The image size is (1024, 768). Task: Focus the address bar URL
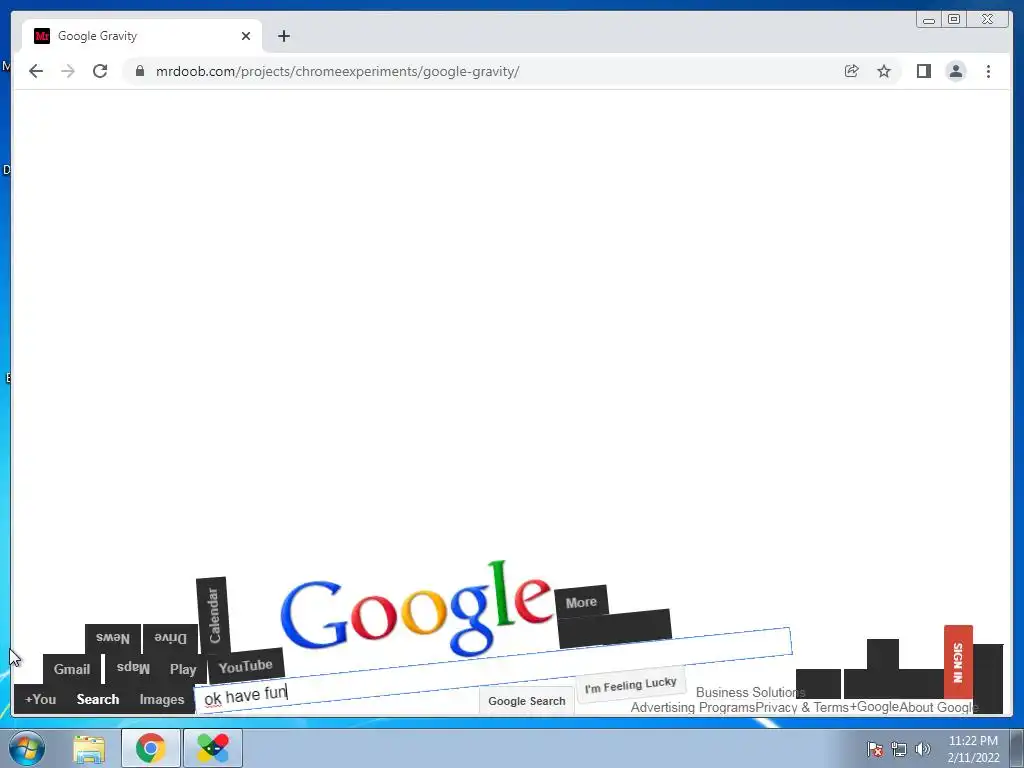coord(337,71)
